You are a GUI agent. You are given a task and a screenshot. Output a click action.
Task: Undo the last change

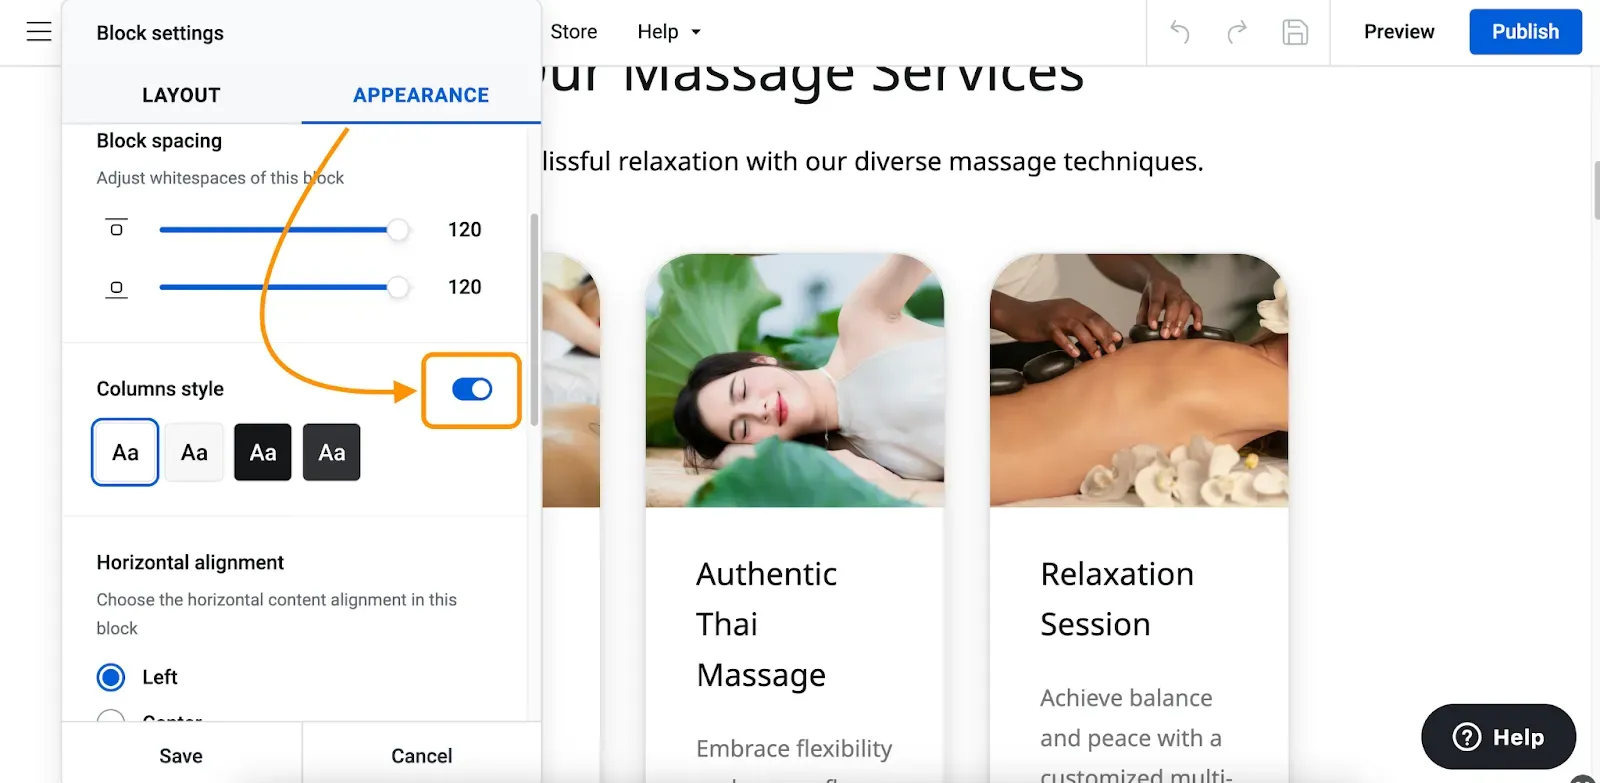tap(1180, 32)
